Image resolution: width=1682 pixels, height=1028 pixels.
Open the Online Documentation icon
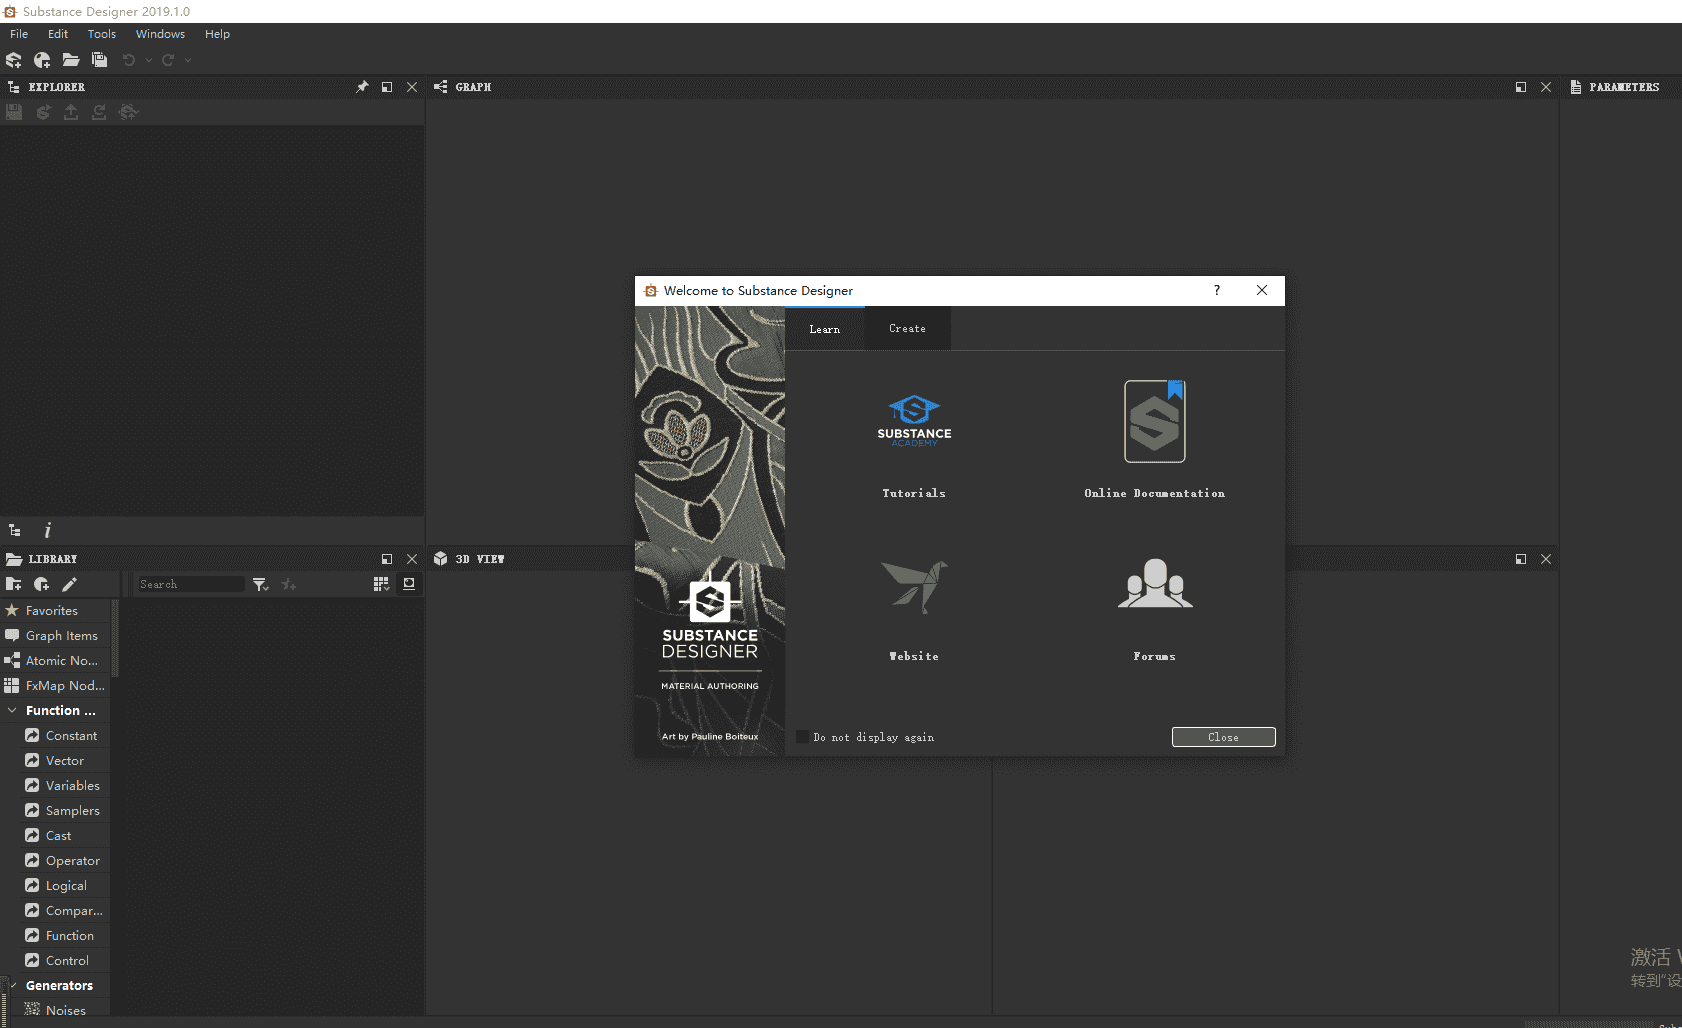pos(1154,422)
